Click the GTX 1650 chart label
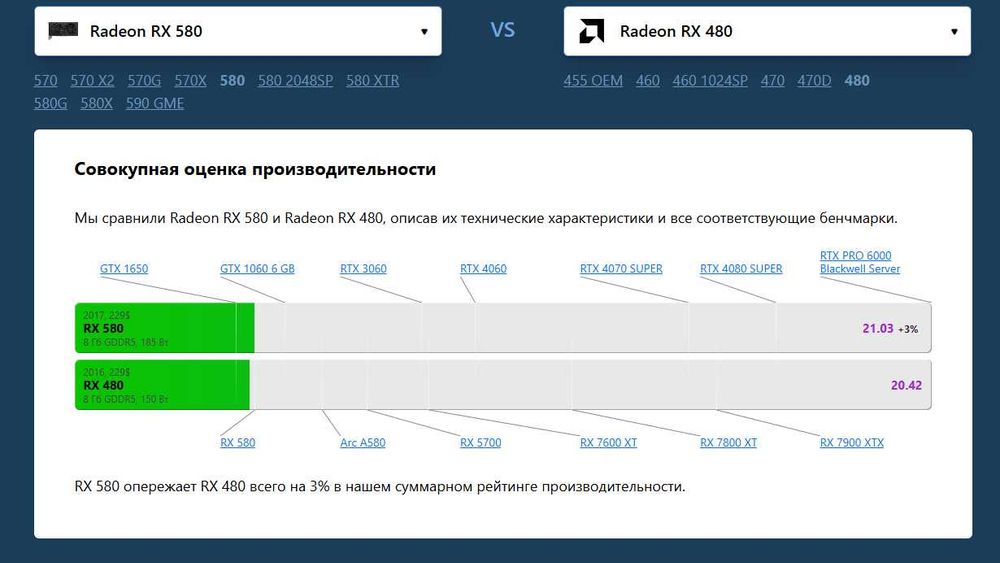This screenshot has height=563, width=1000. tap(124, 268)
